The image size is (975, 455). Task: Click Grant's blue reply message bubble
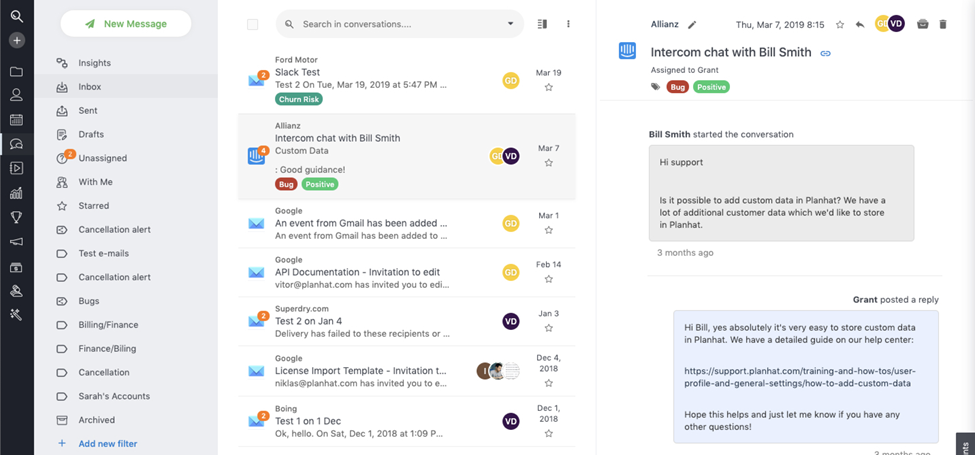[806, 377]
